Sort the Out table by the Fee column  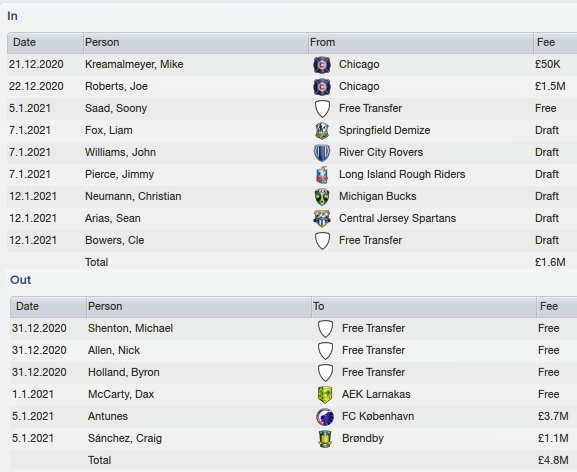pyautogui.click(x=557, y=307)
